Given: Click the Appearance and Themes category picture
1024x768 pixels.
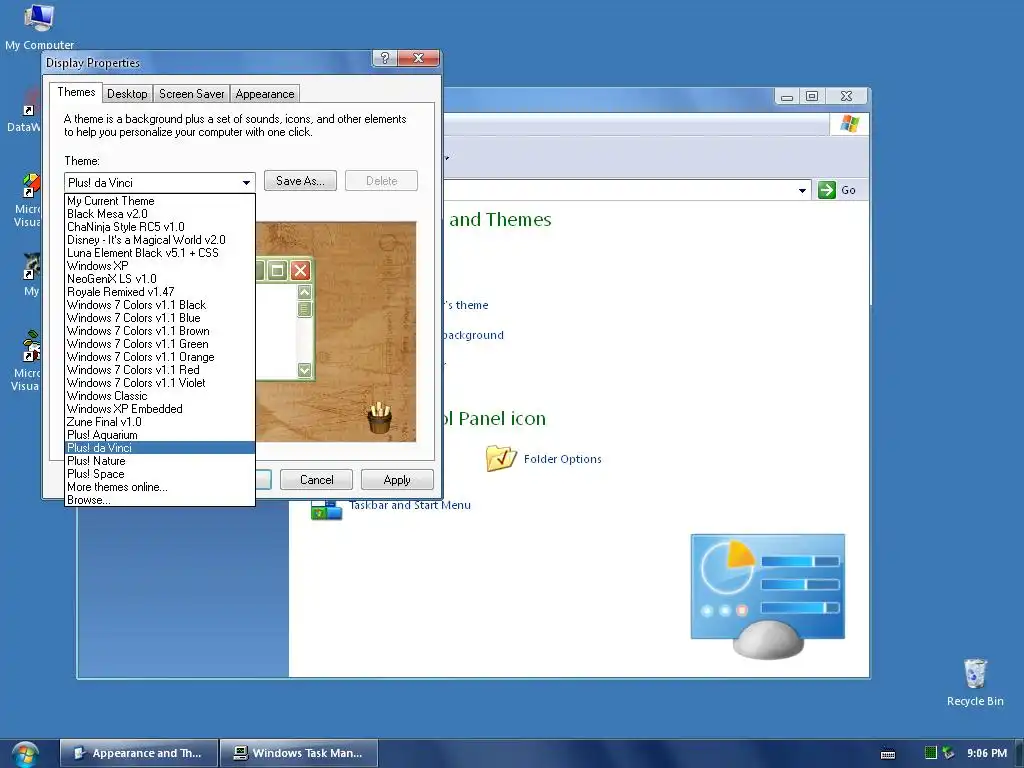Looking at the screenshot, I should click(768, 596).
